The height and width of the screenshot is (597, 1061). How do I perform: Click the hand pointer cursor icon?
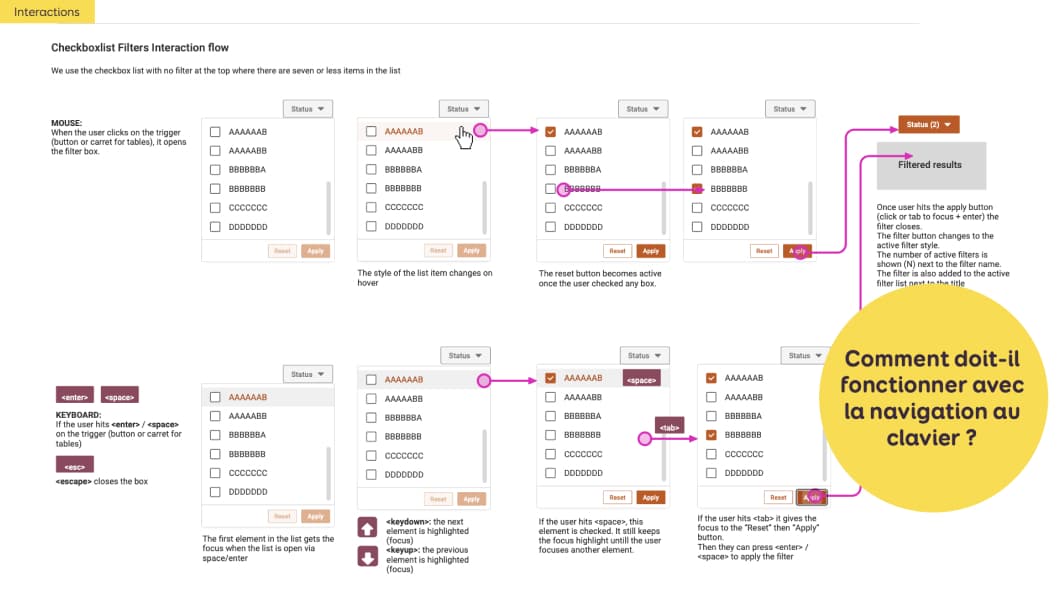point(464,138)
